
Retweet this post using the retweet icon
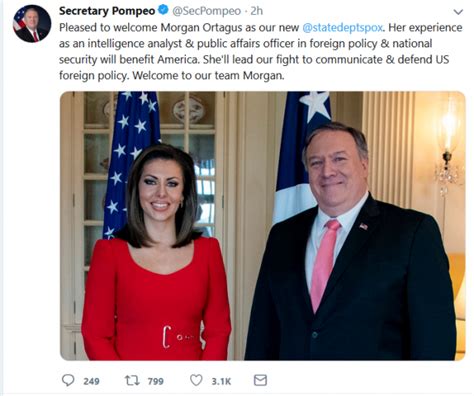[x=132, y=380]
